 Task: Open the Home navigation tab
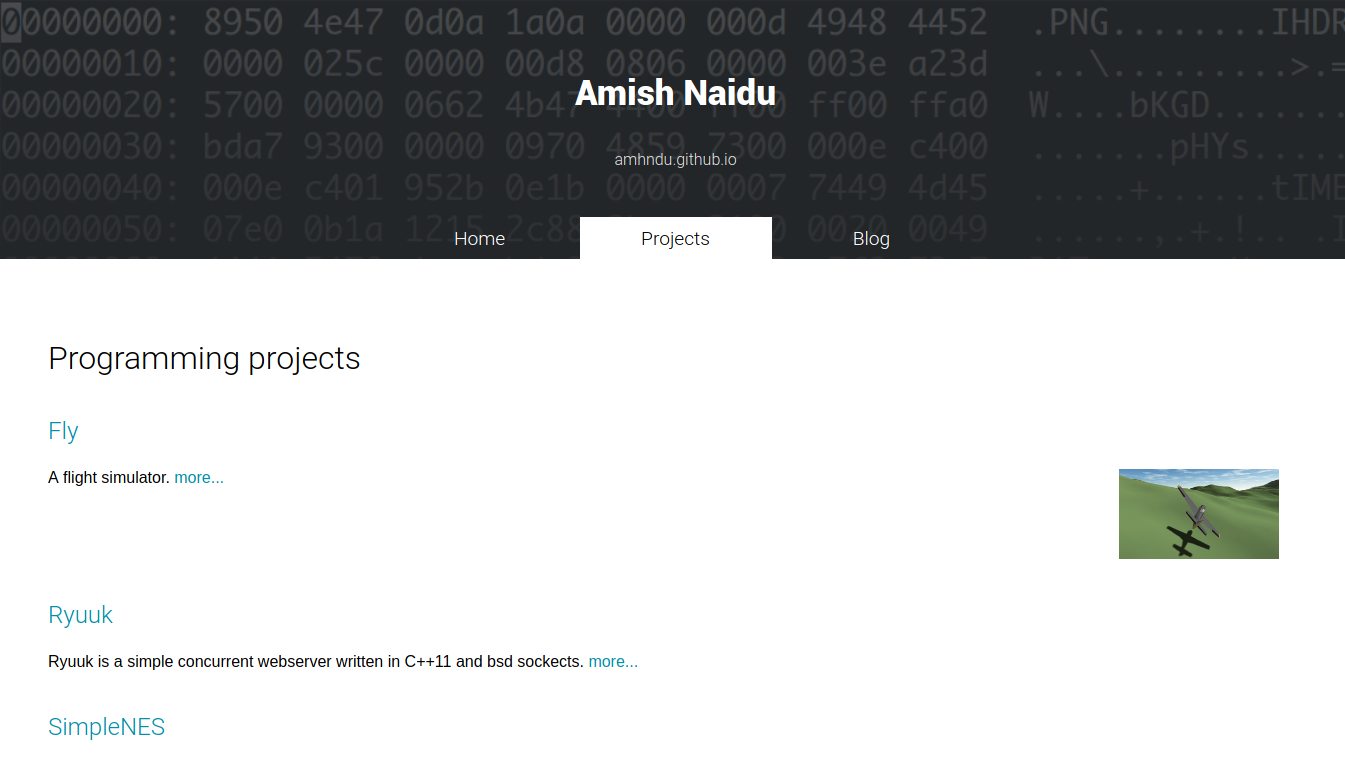coord(480,239)
